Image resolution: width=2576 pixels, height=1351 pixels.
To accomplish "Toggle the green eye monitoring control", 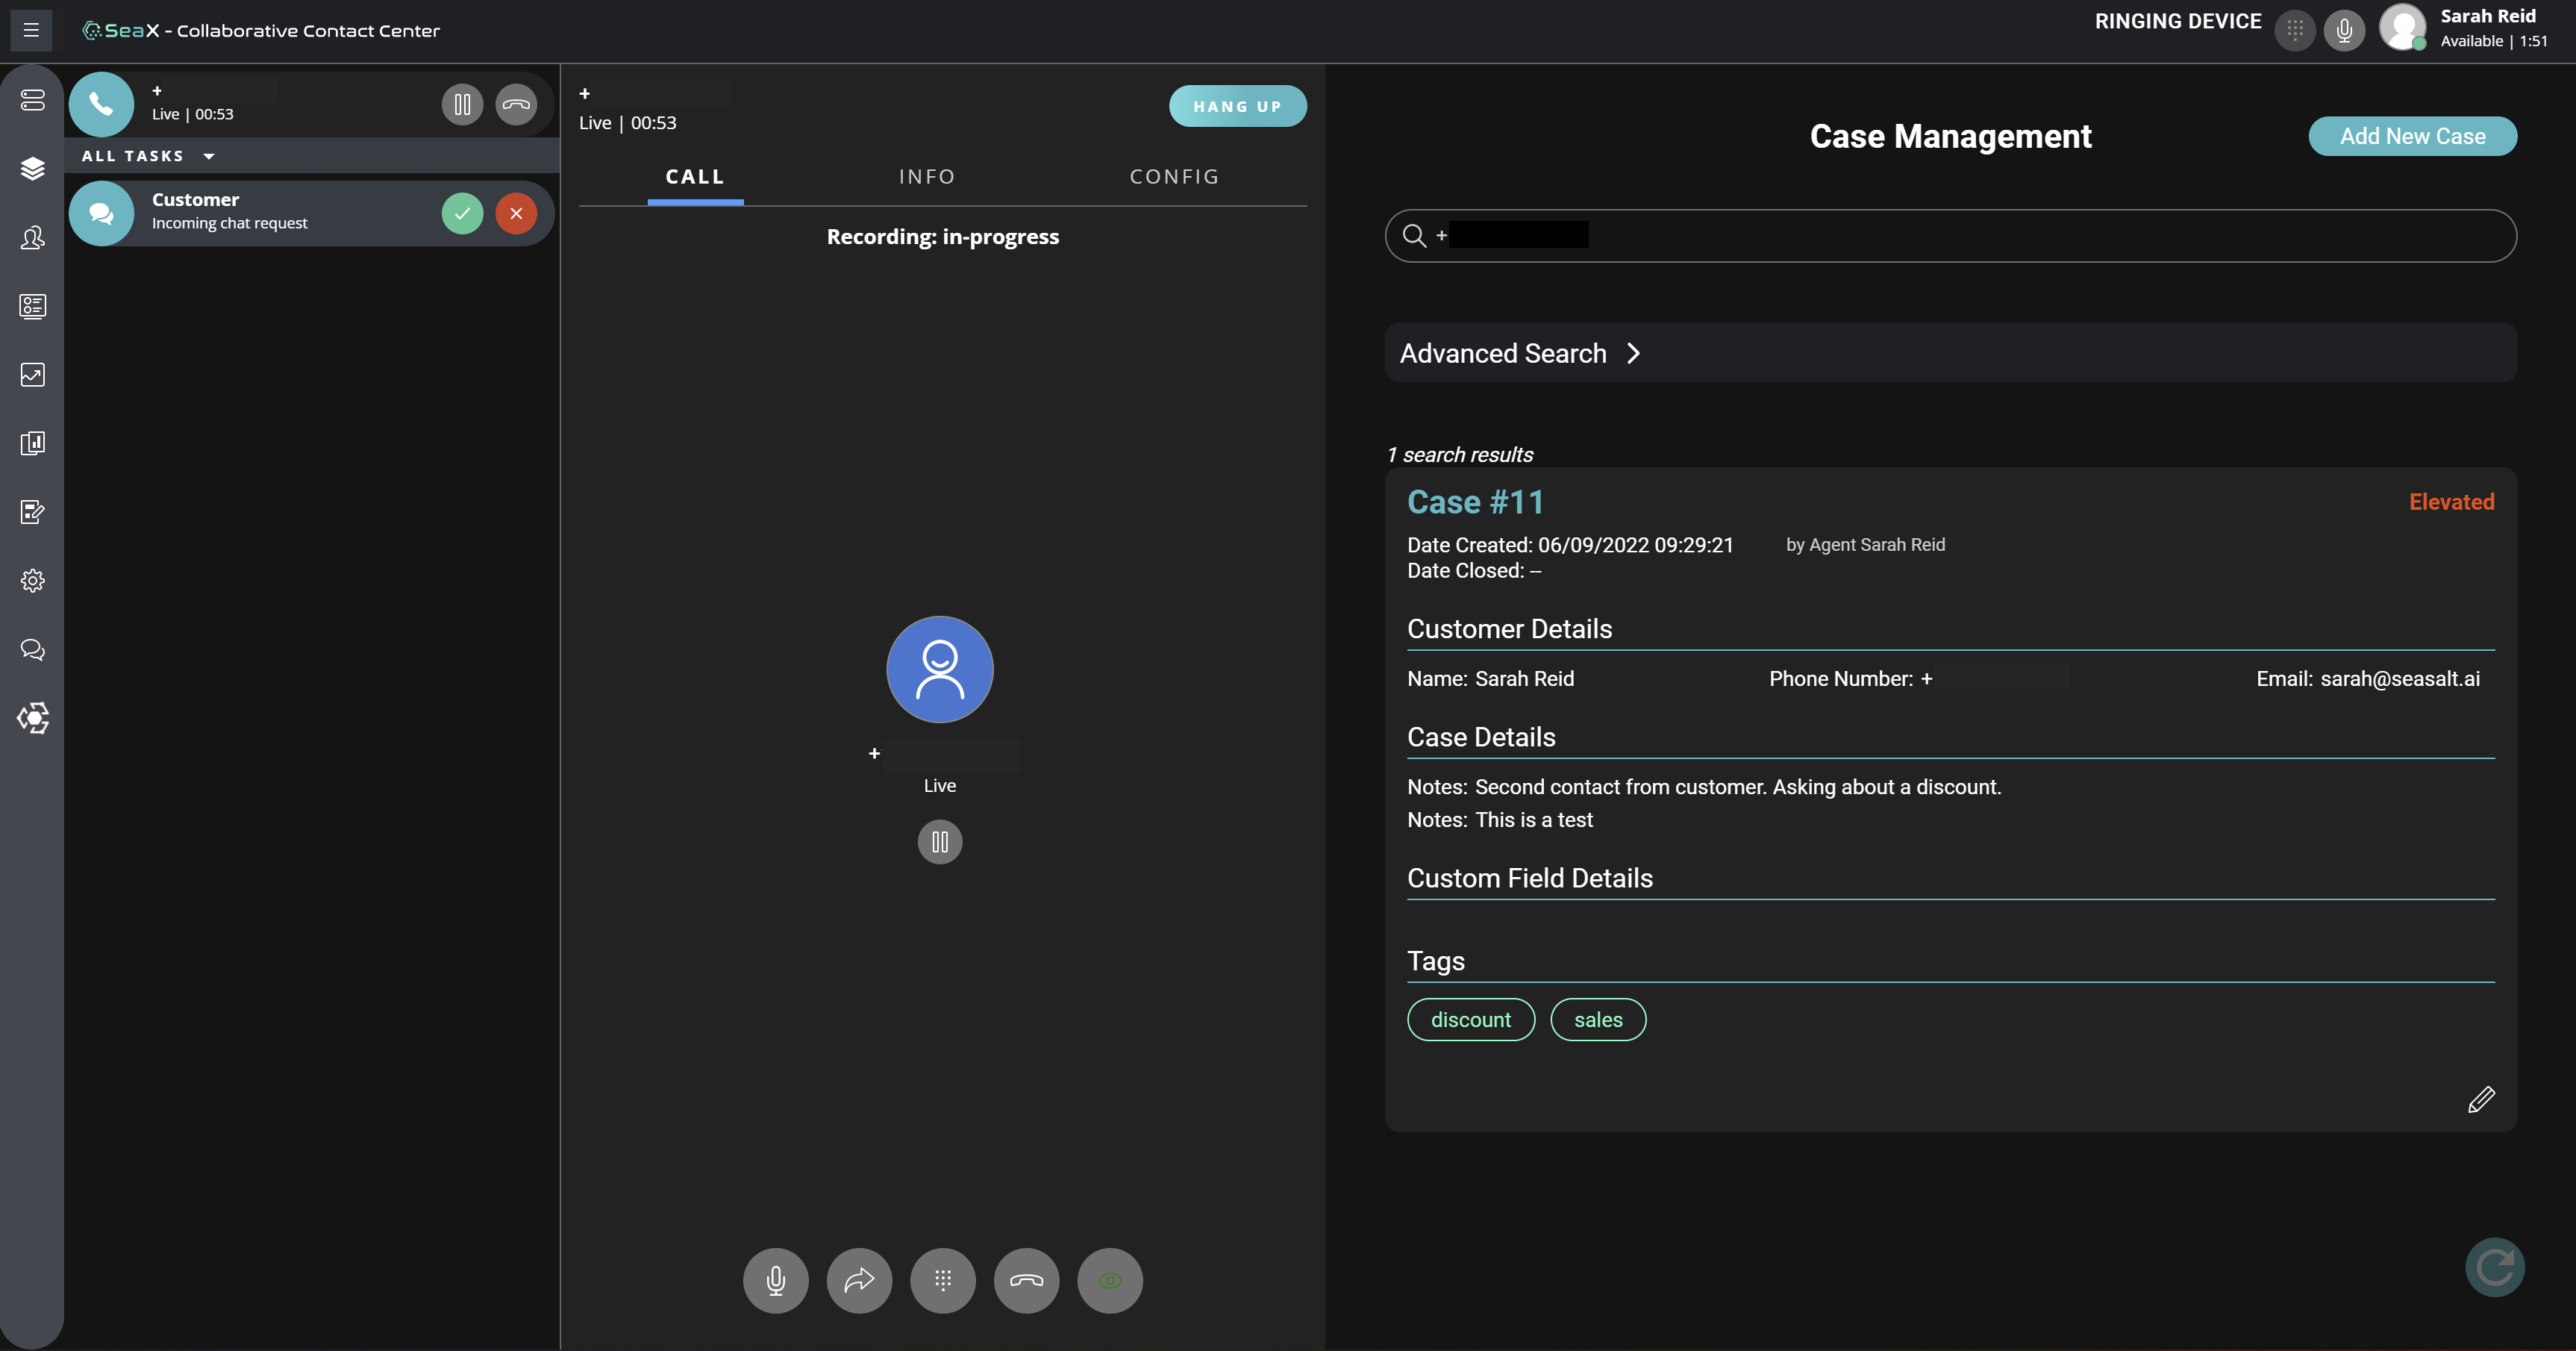I will 1109,1280.
